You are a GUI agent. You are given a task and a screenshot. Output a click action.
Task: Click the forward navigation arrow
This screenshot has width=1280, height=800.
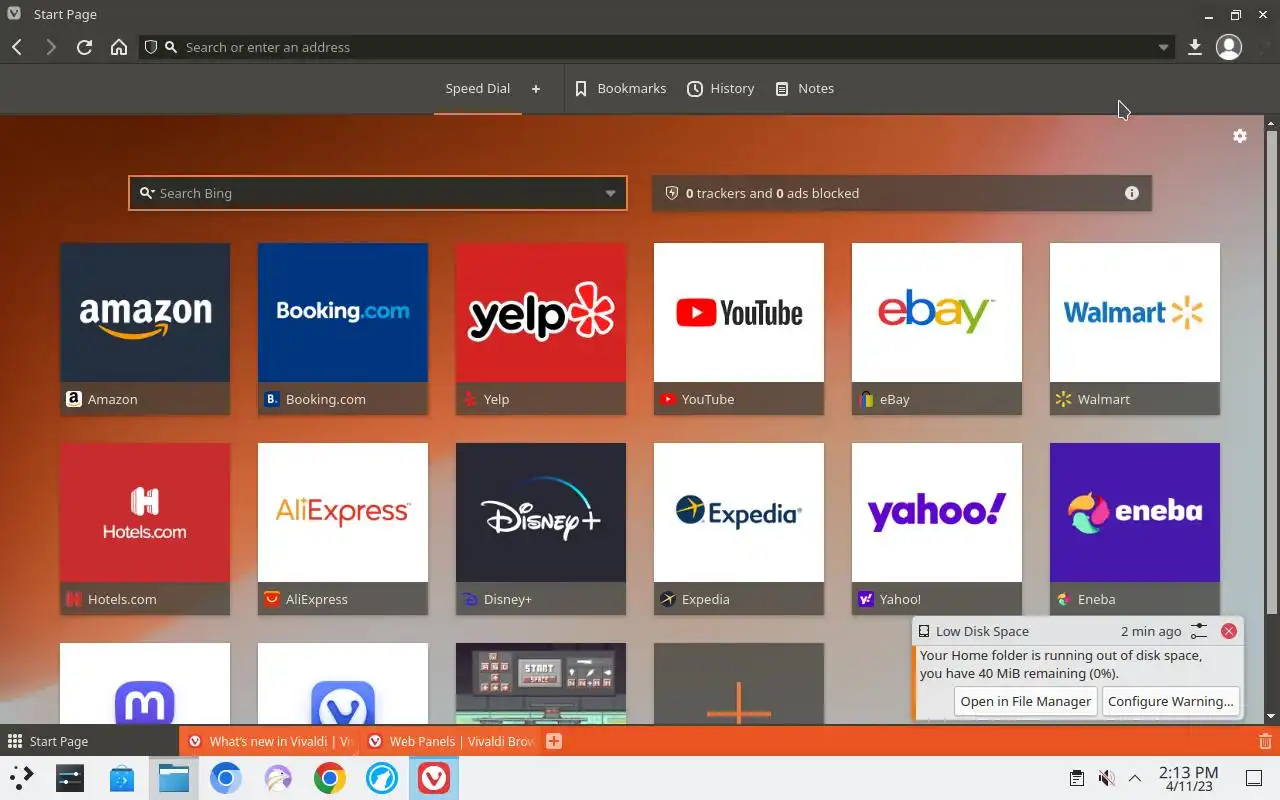tap(51, 47)
